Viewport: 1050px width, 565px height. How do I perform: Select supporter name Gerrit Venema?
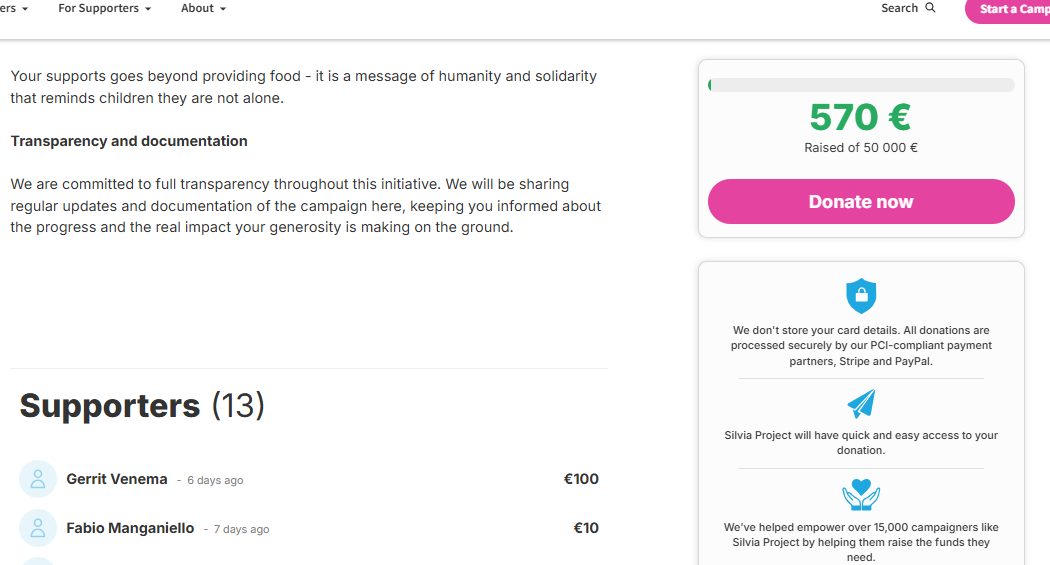(117, 479)
